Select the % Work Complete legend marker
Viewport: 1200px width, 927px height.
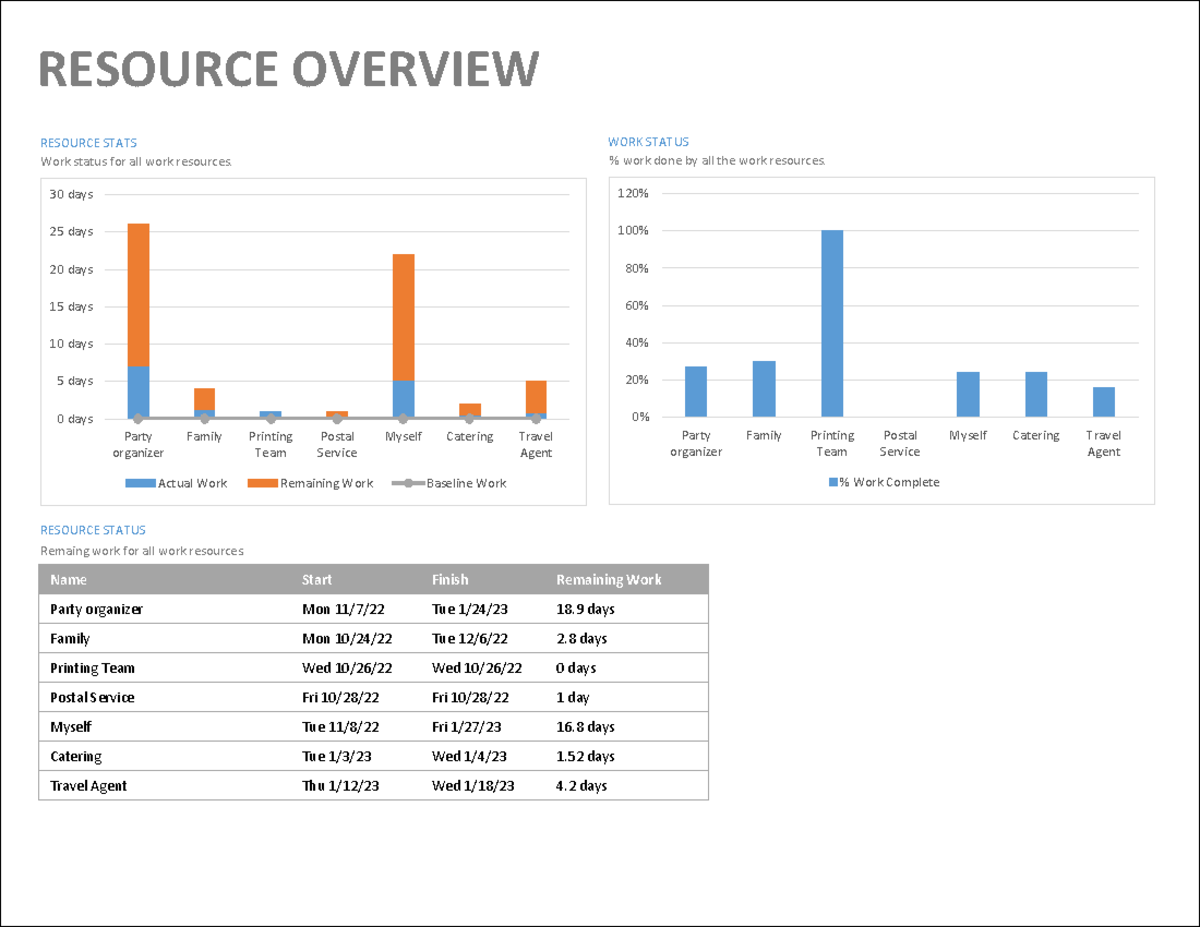pos(833,482)
